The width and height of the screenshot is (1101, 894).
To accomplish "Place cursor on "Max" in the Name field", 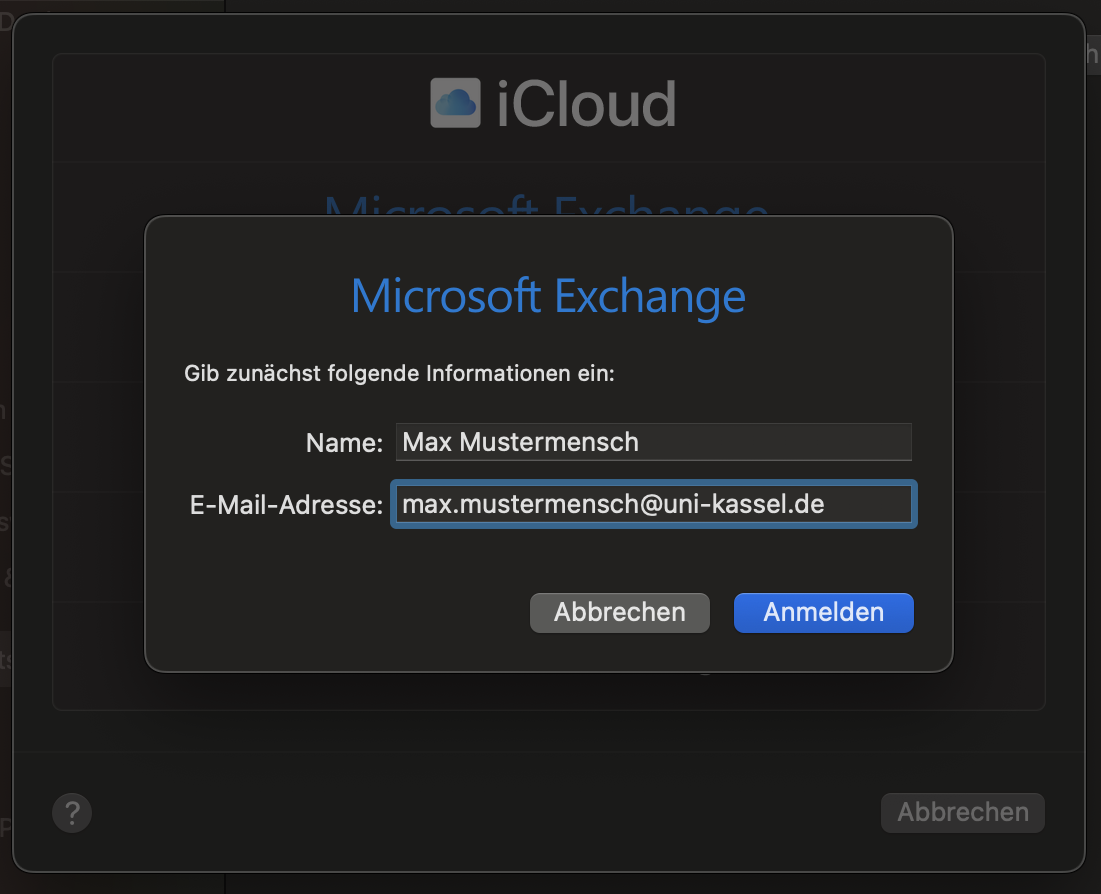I will [427, 442].
